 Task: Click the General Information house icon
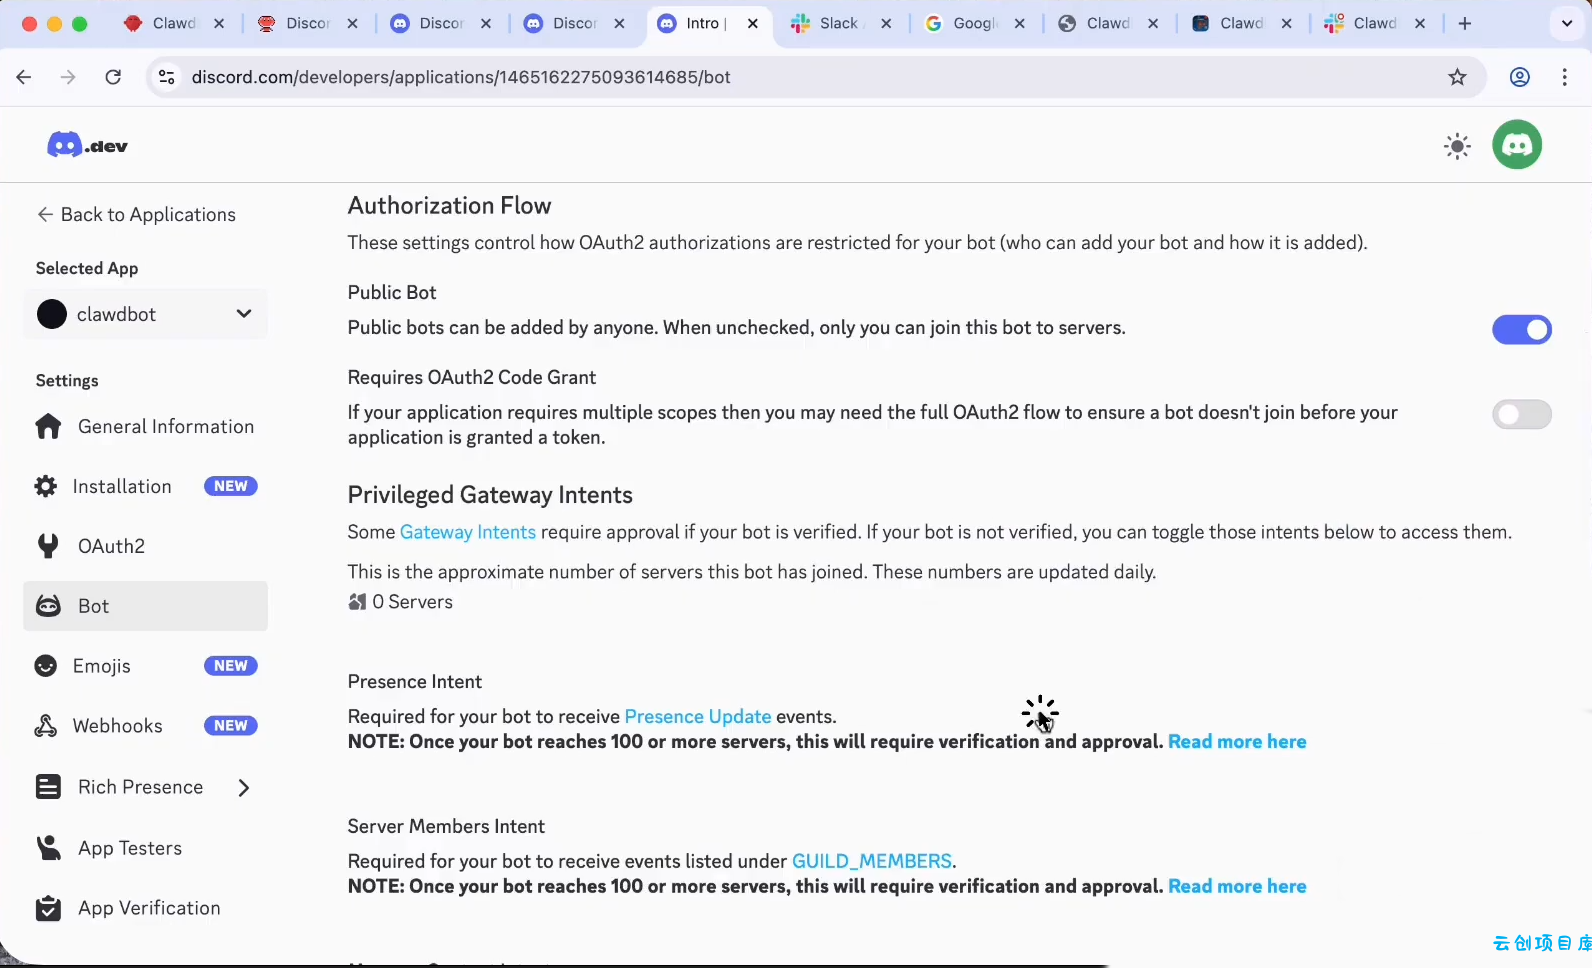48,427
